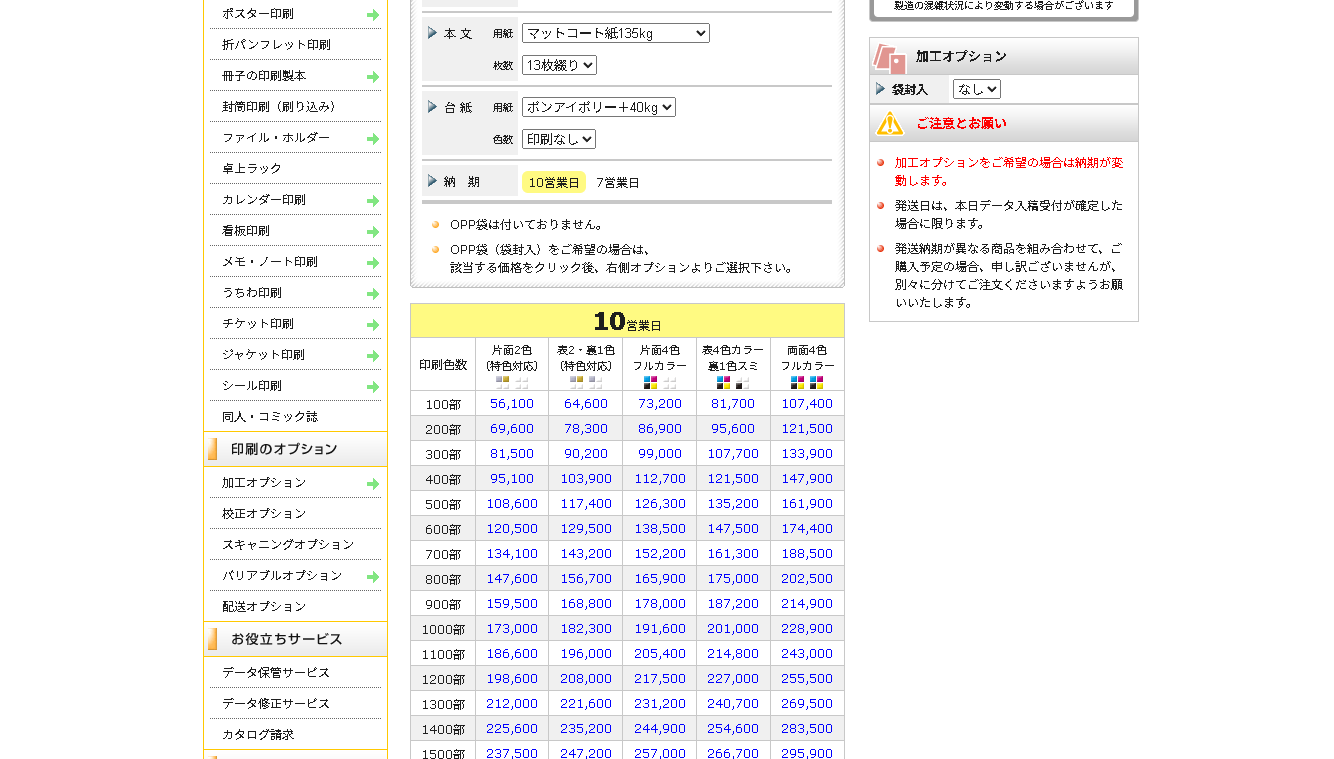Click the color swatches under 片面4色フルカラー
Screen dimensions: 1334x759
(x=659, y=382)
